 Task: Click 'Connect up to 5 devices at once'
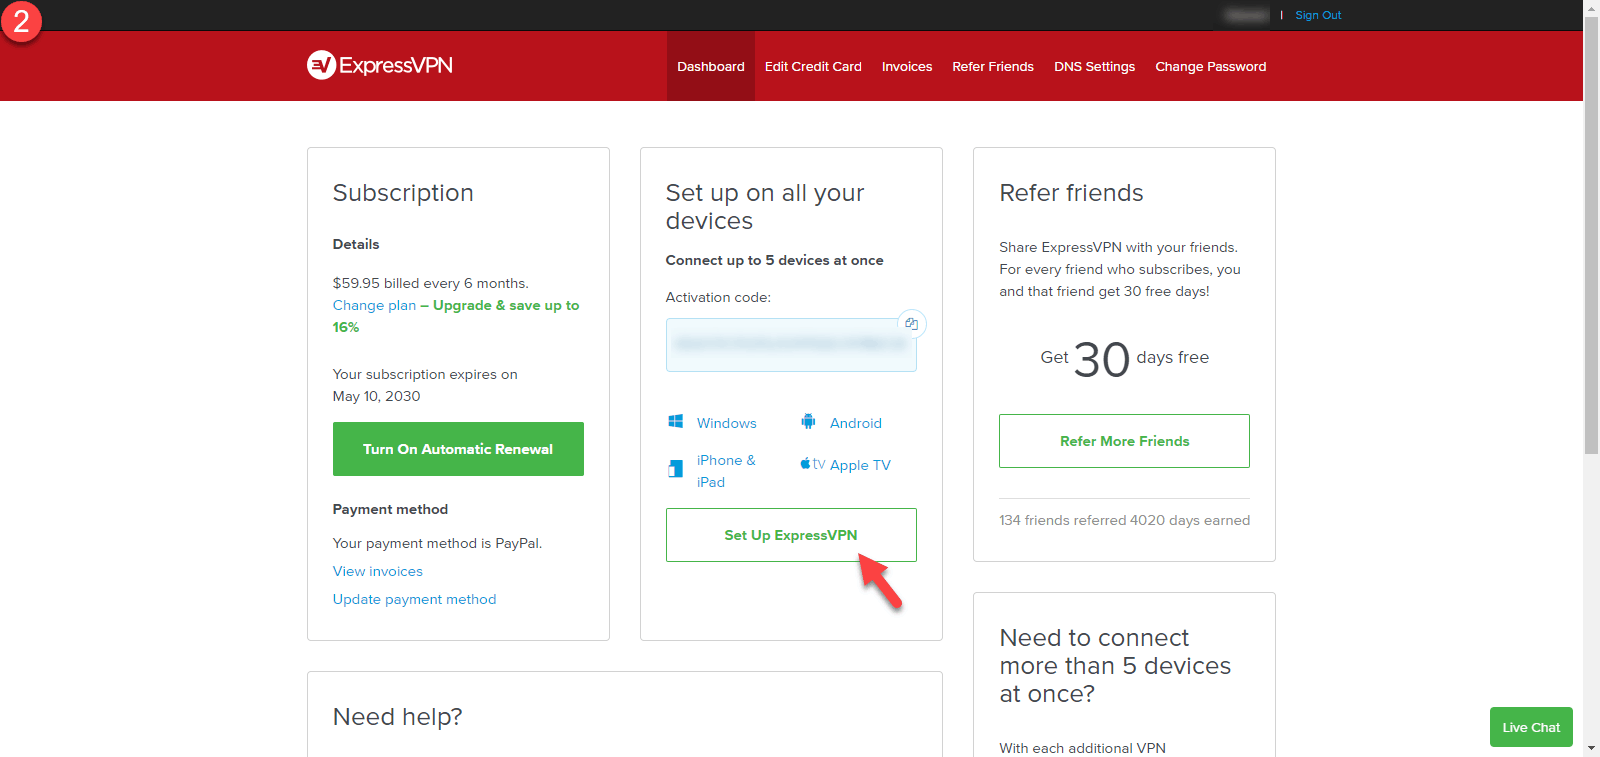coord(775,260)
